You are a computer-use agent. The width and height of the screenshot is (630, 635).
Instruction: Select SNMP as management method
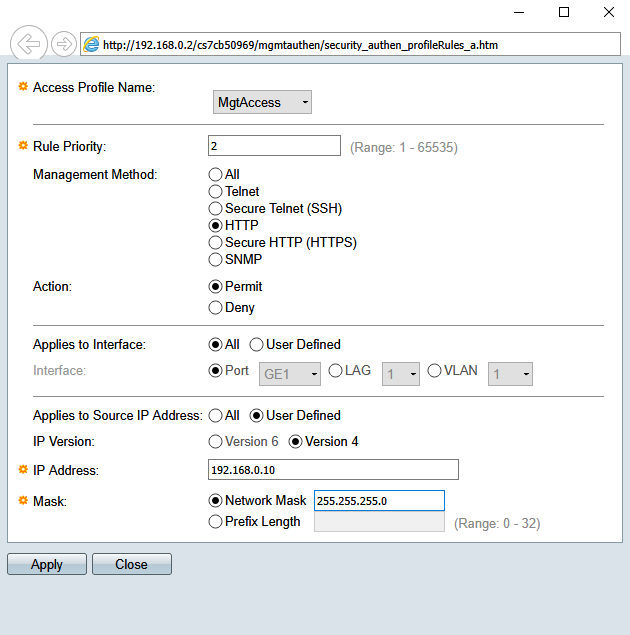[215, 259]
